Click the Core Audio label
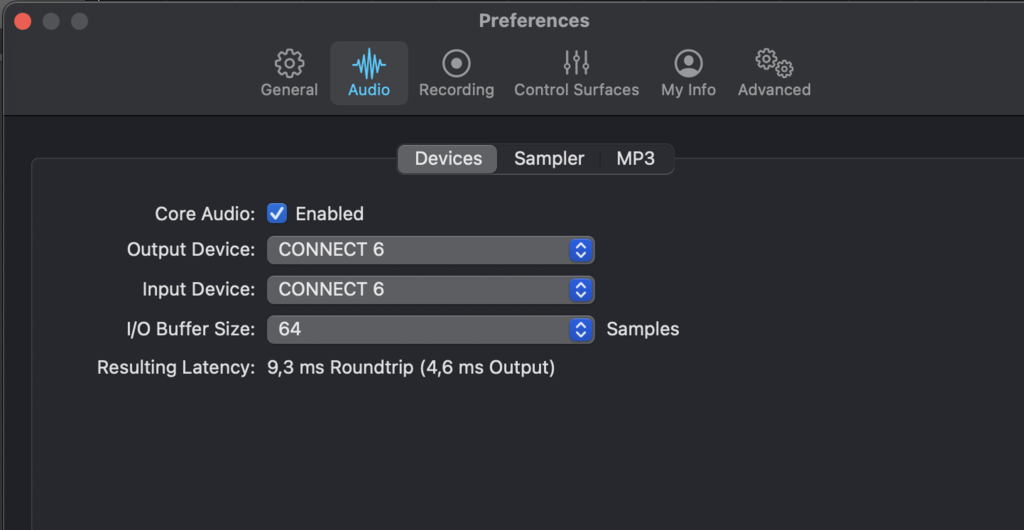Screen dimensions: 1024x530 click(x=205, y=214)
